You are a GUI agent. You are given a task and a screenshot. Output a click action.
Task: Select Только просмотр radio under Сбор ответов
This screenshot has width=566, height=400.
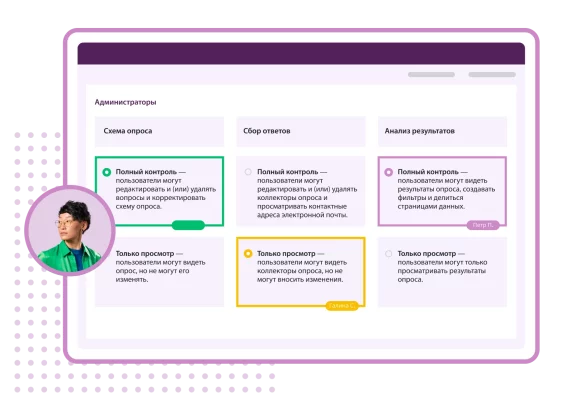[x=248, y=254]
